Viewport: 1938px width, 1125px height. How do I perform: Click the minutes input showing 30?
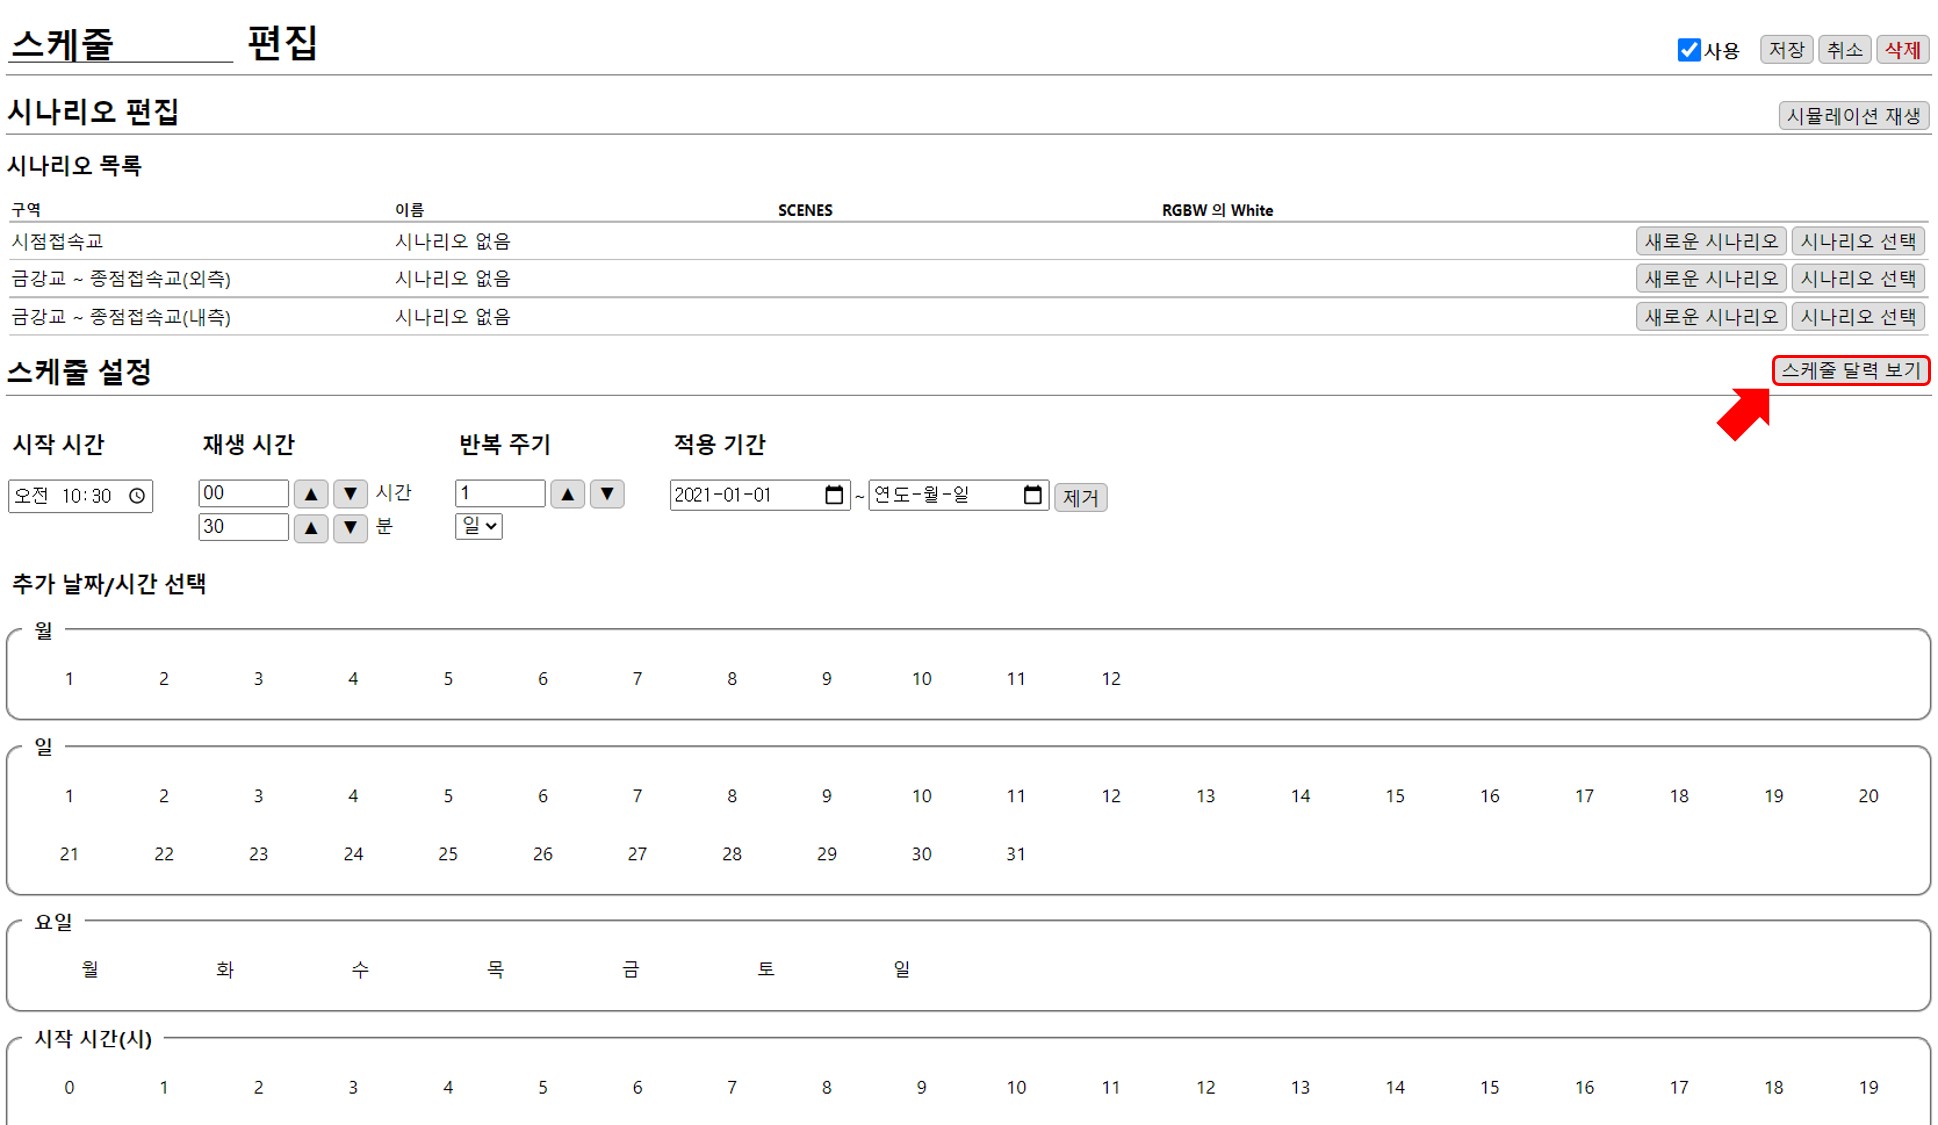point(243,527)
